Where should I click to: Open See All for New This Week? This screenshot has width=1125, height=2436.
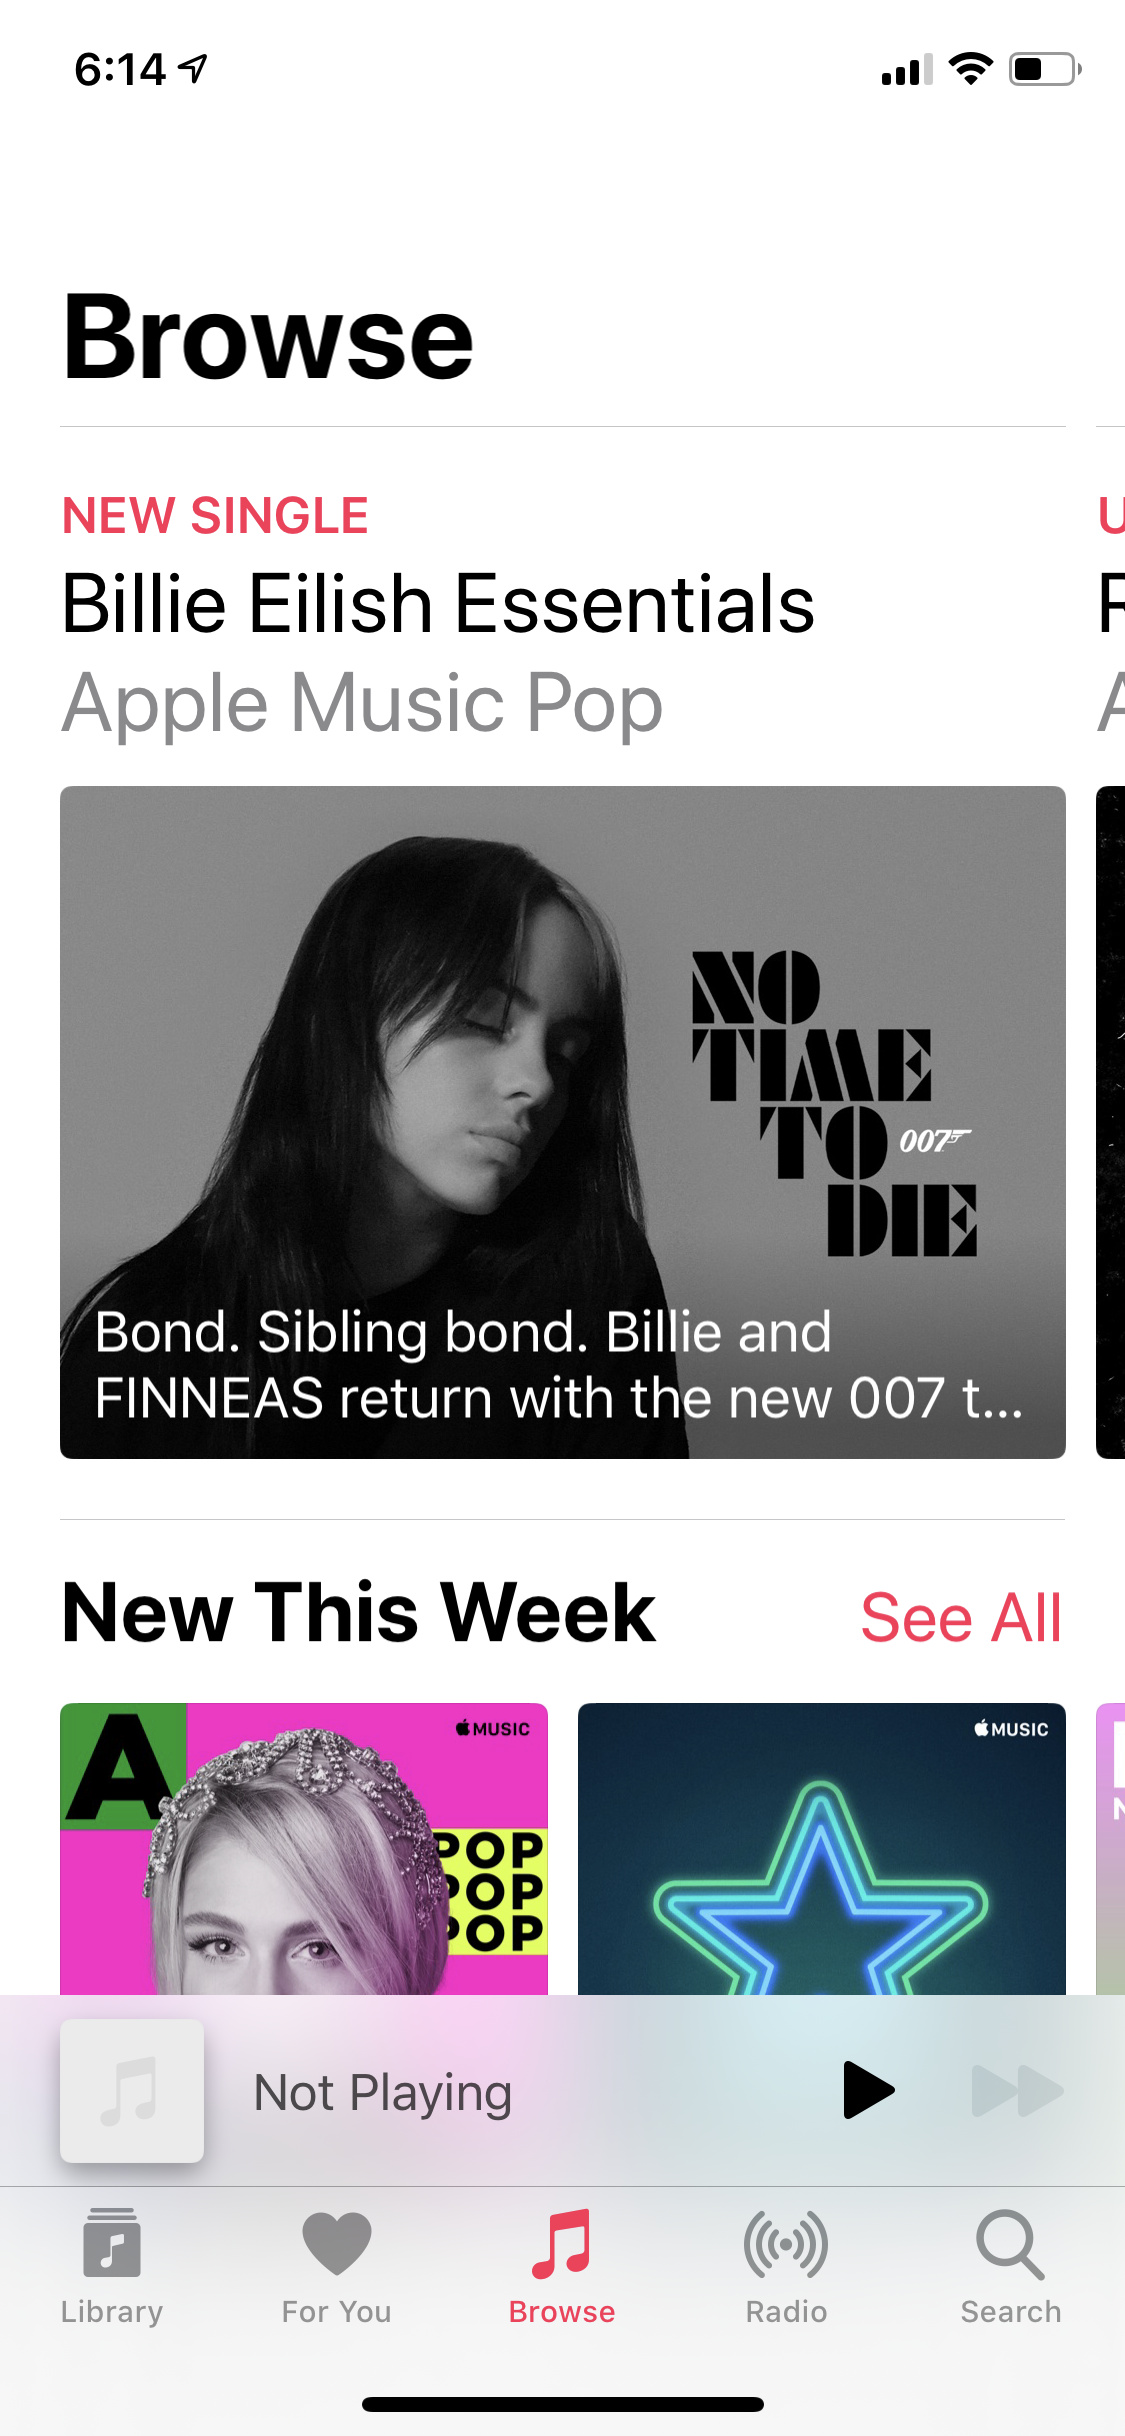pyautogui.click(x=961, y=1617)
